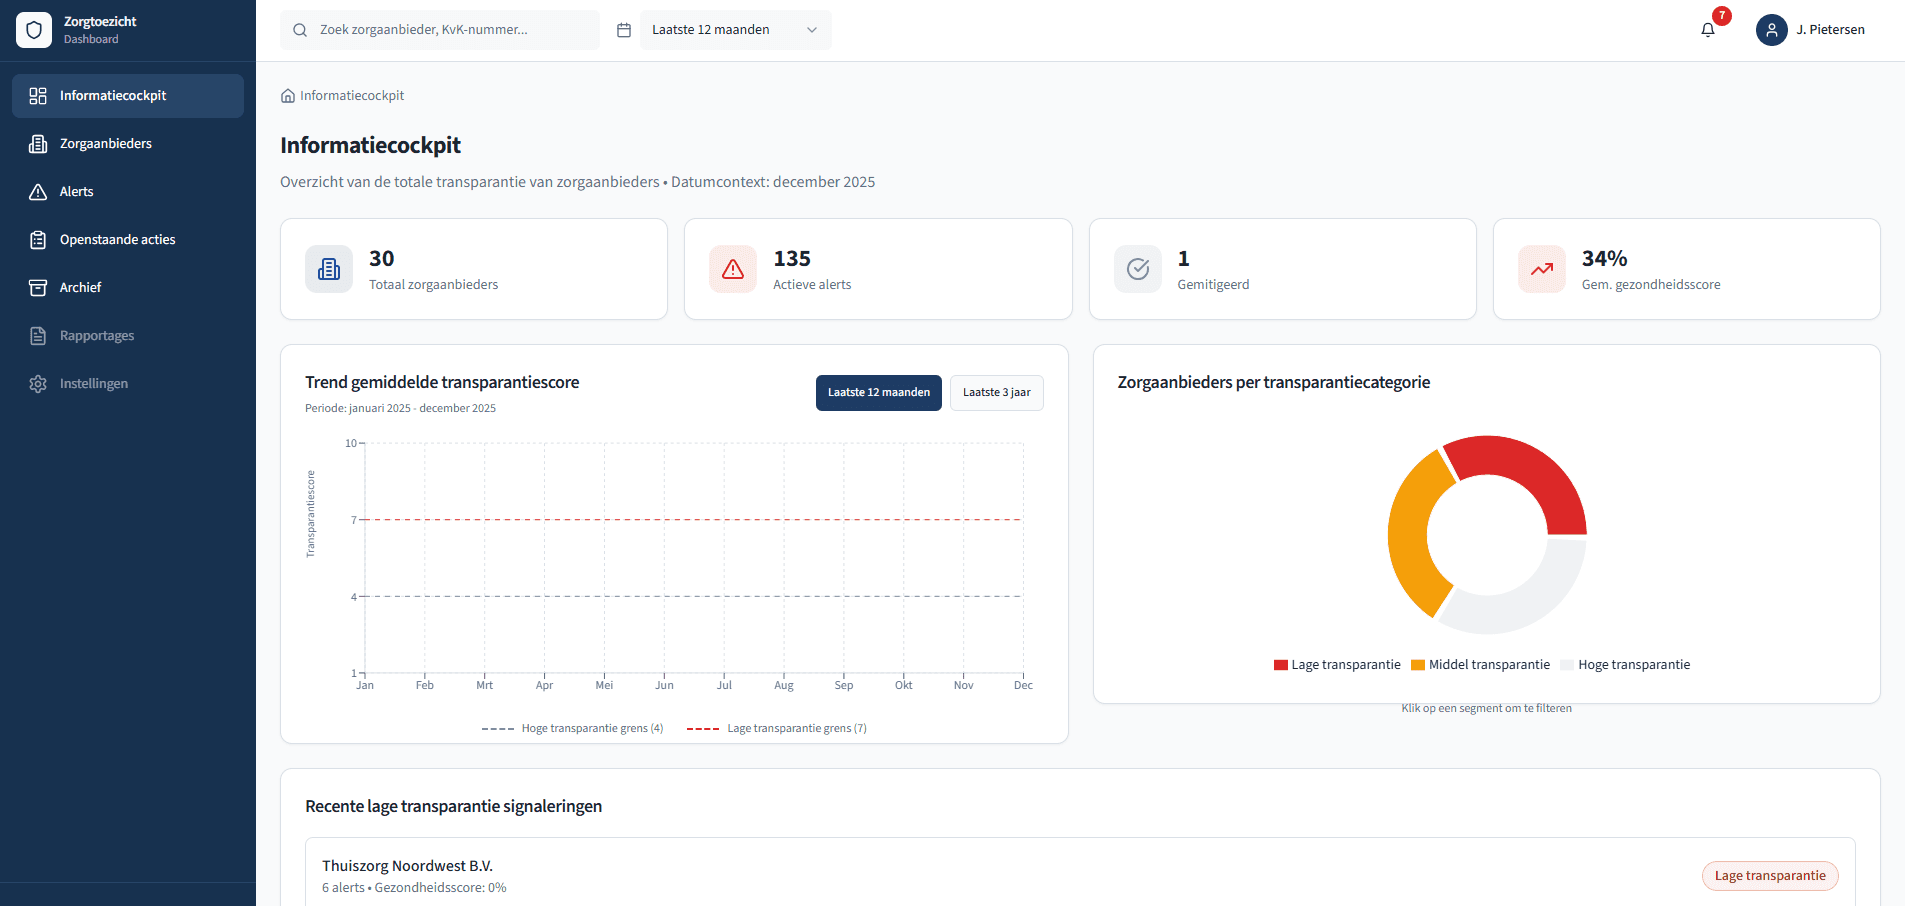1905x906 pixels.
Task: Open Alerts menu item
Action: 128,192
